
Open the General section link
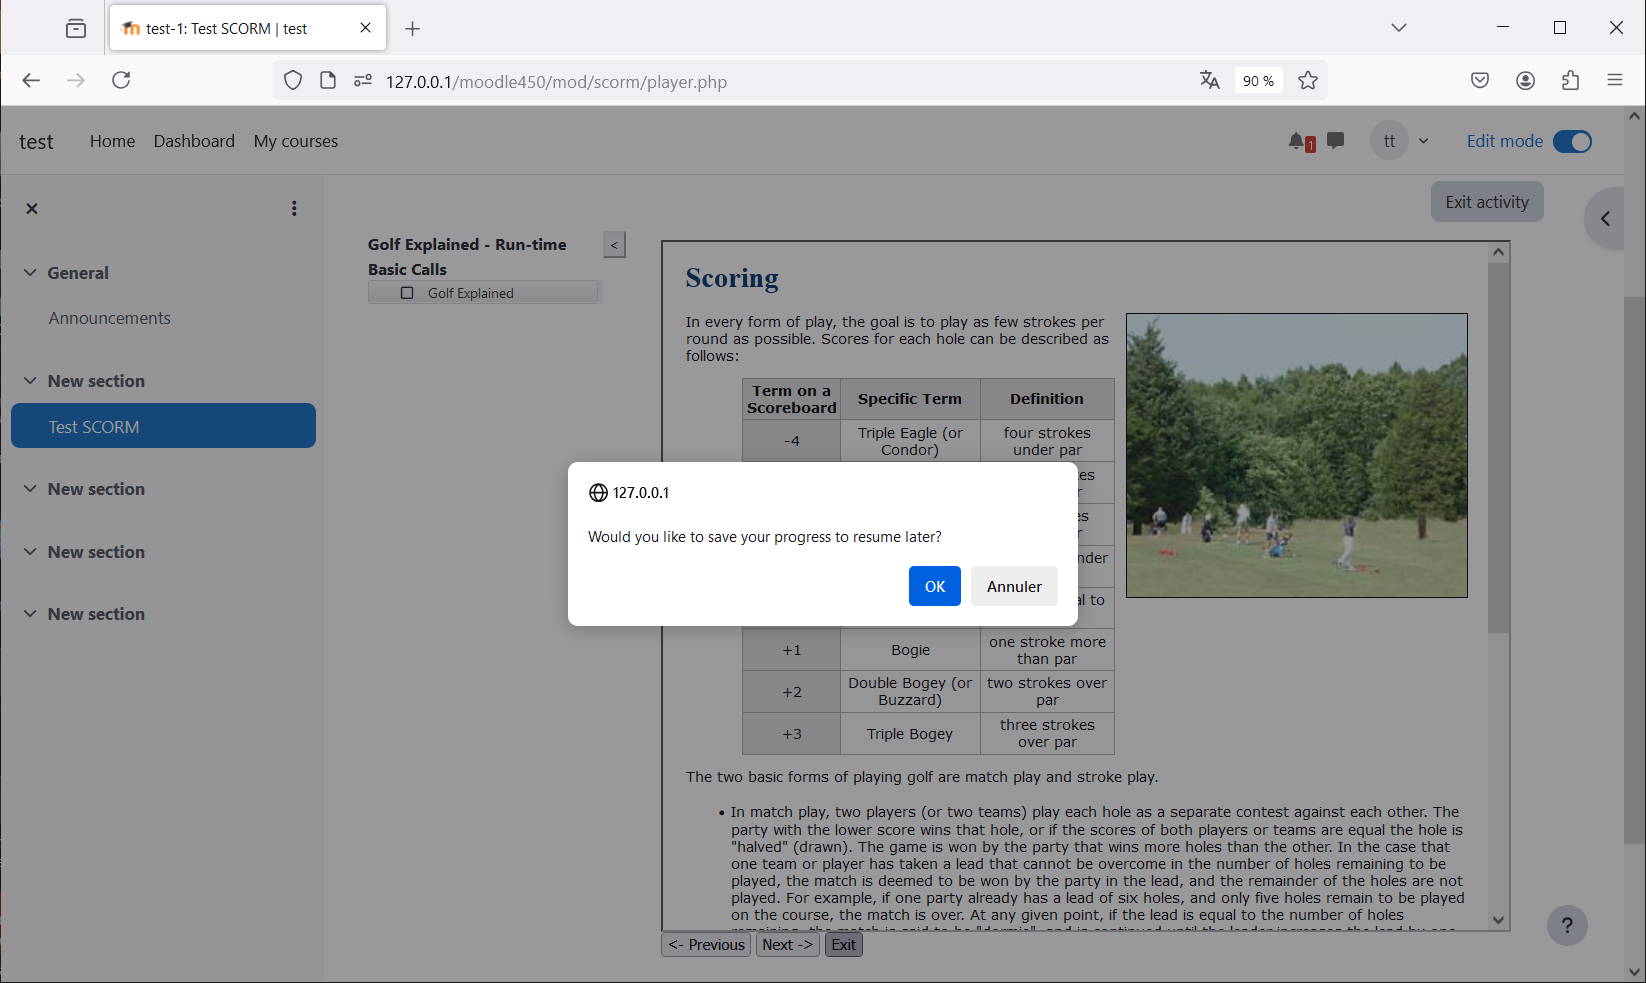coord(78,273)
